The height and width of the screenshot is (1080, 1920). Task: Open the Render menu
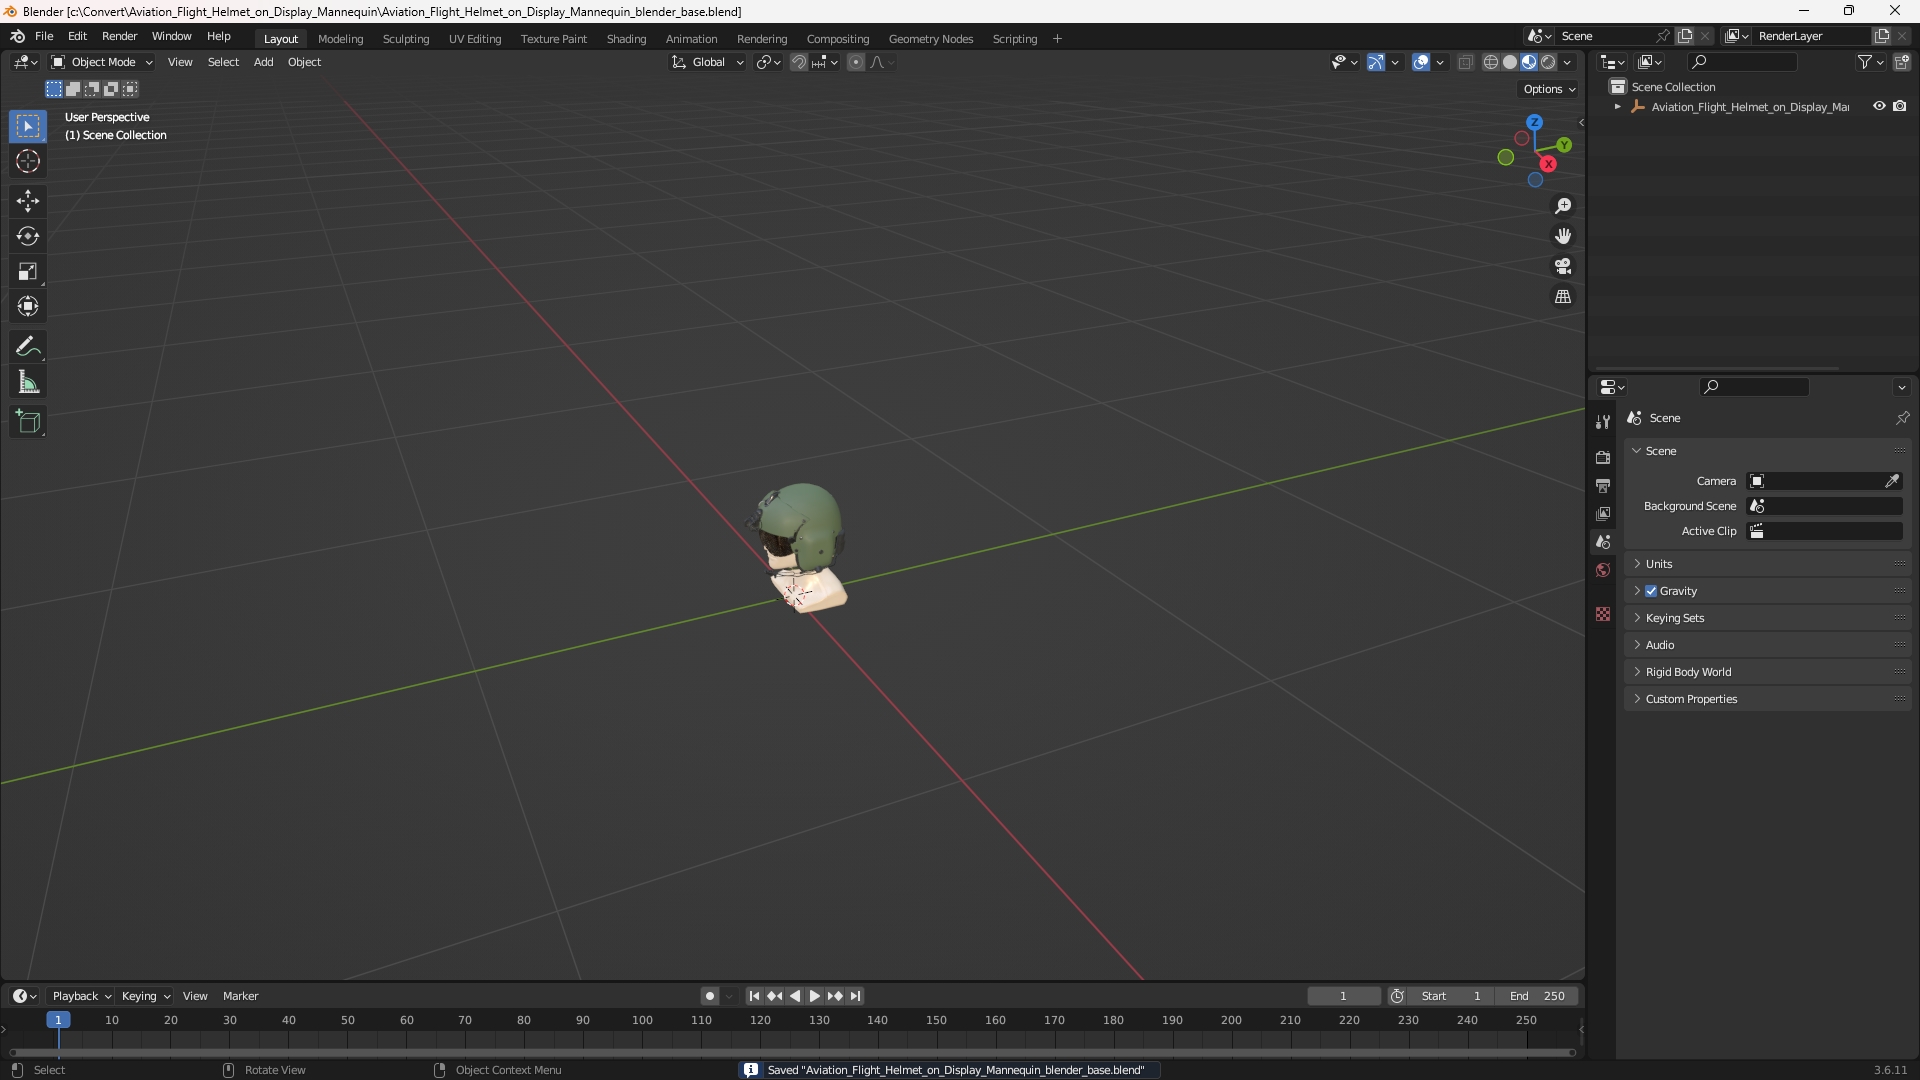[119, 36]
